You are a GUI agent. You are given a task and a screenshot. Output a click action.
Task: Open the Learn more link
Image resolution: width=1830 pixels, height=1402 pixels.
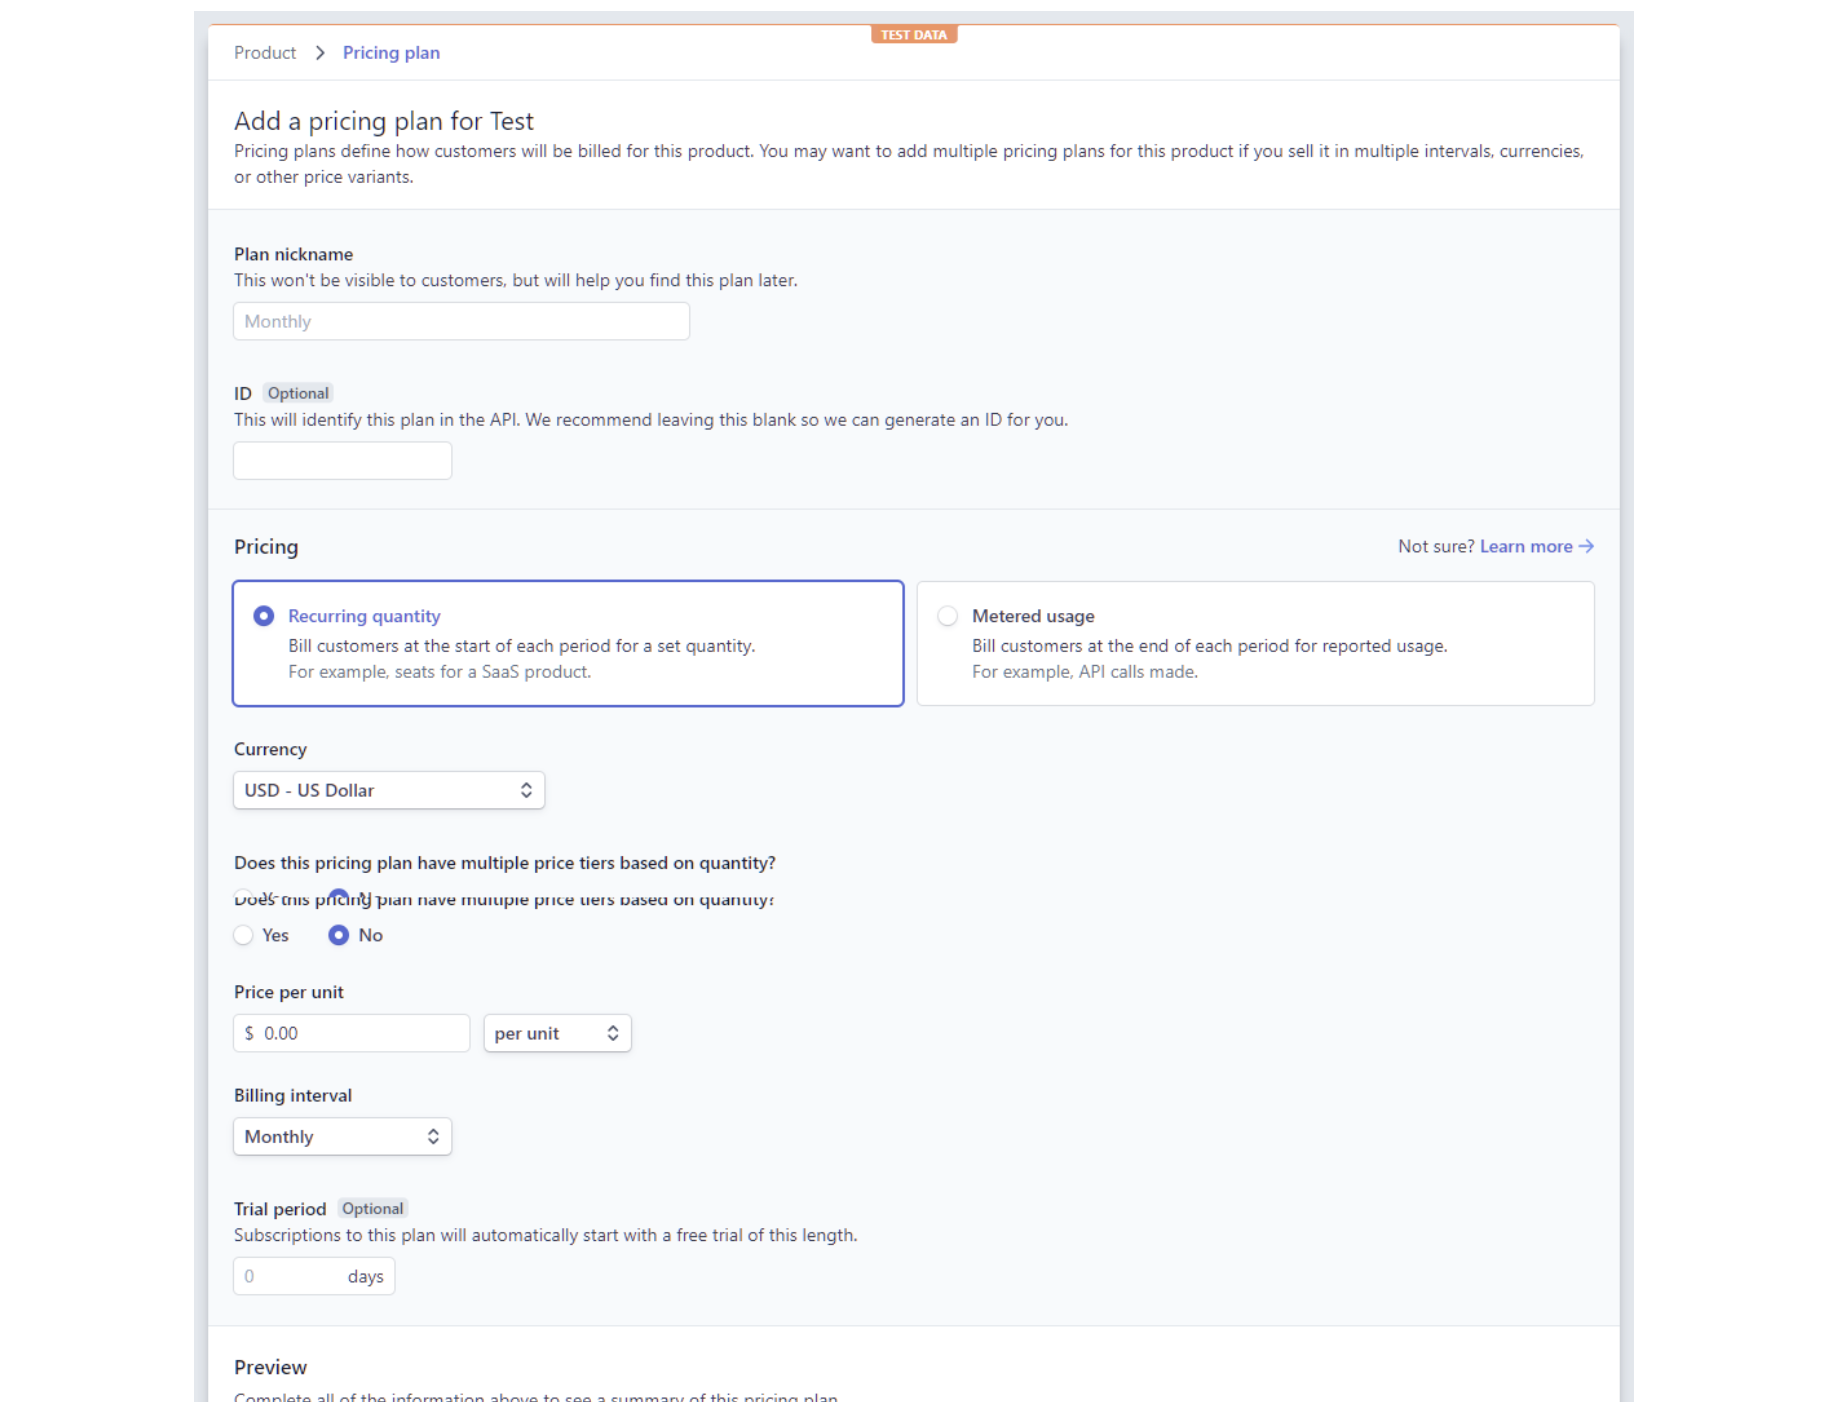[1525, 546]
